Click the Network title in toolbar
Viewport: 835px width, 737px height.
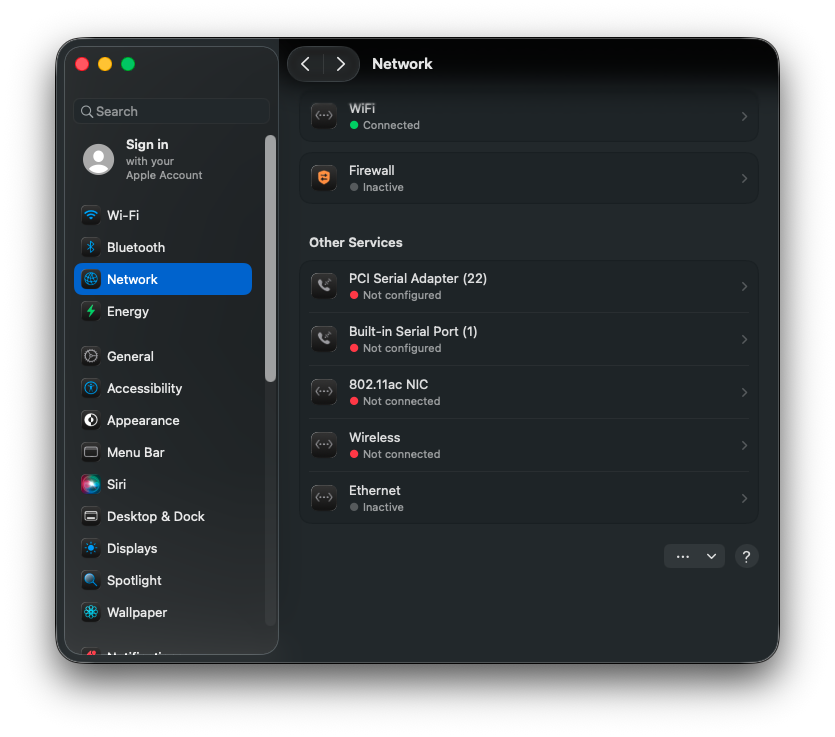402,64
